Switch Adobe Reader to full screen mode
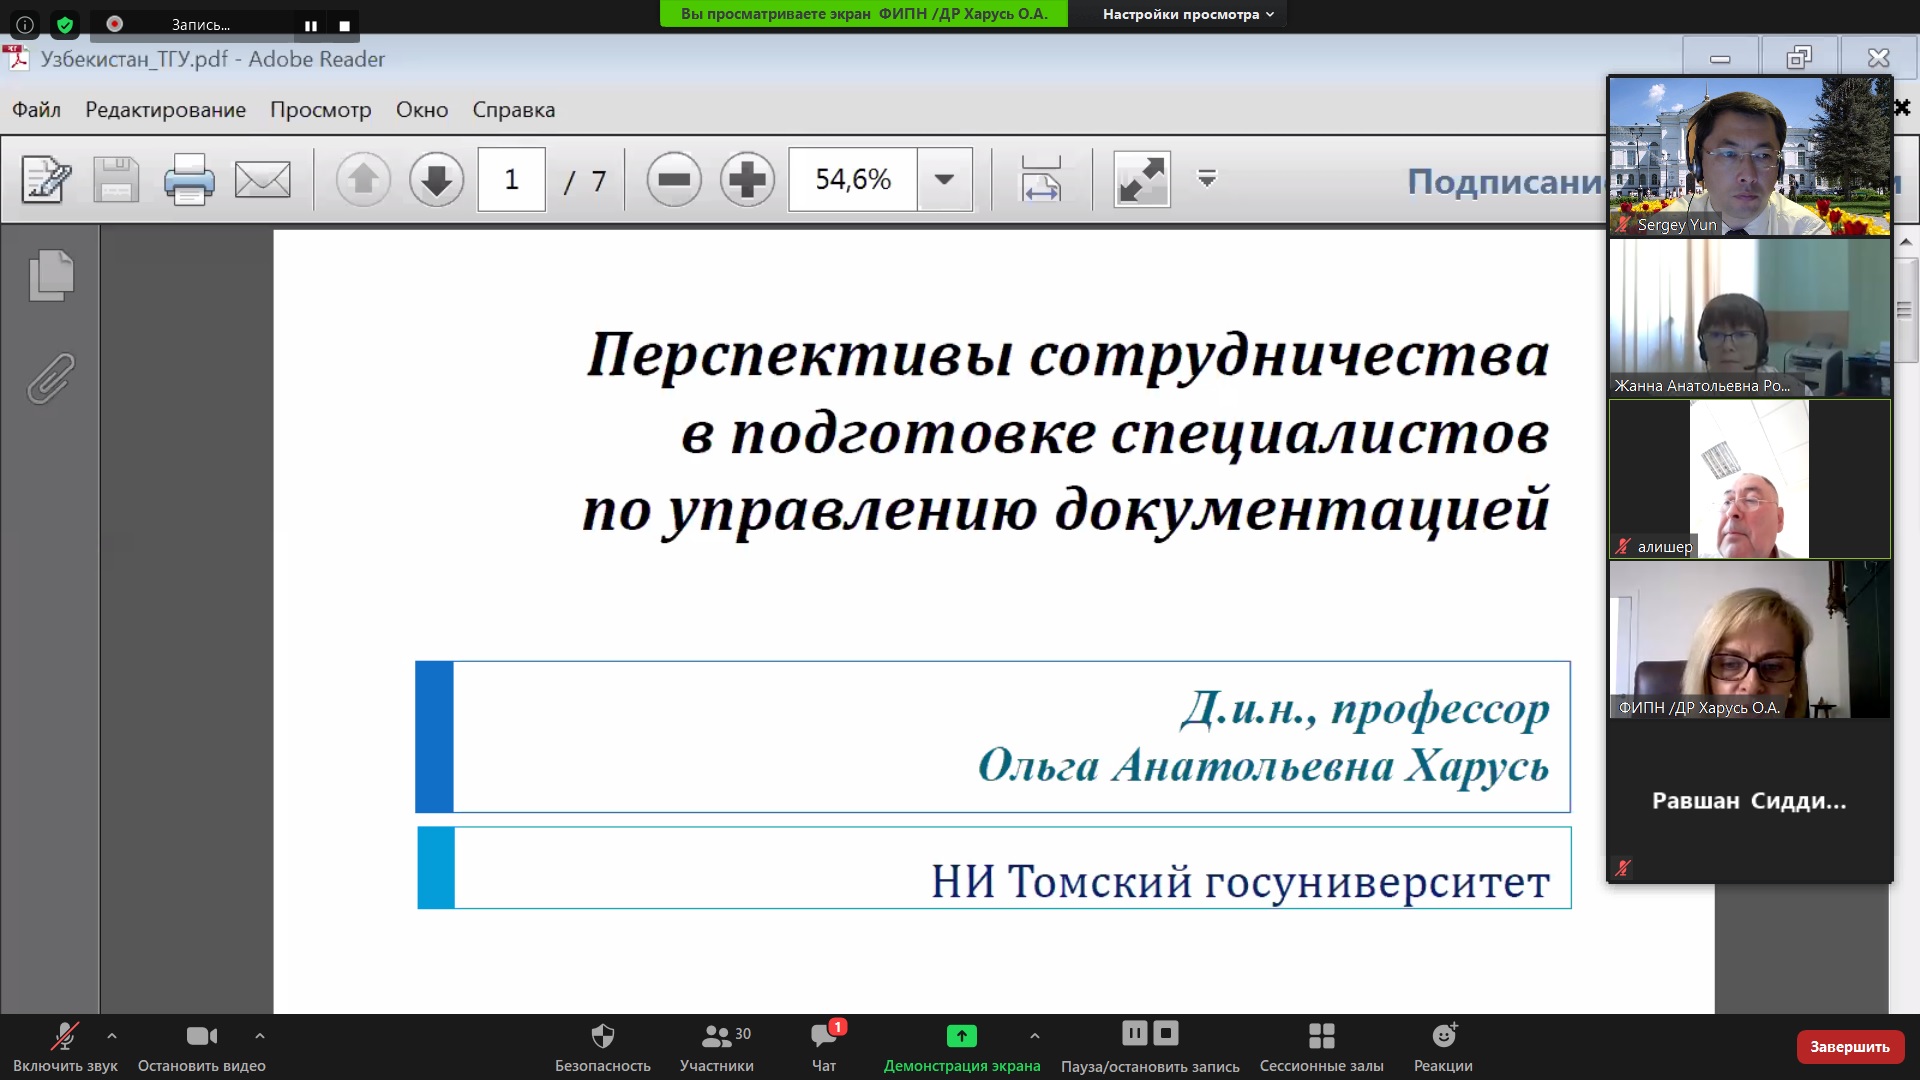The width and height of the screenshot is (1920, 1080). pos(1141,180)
